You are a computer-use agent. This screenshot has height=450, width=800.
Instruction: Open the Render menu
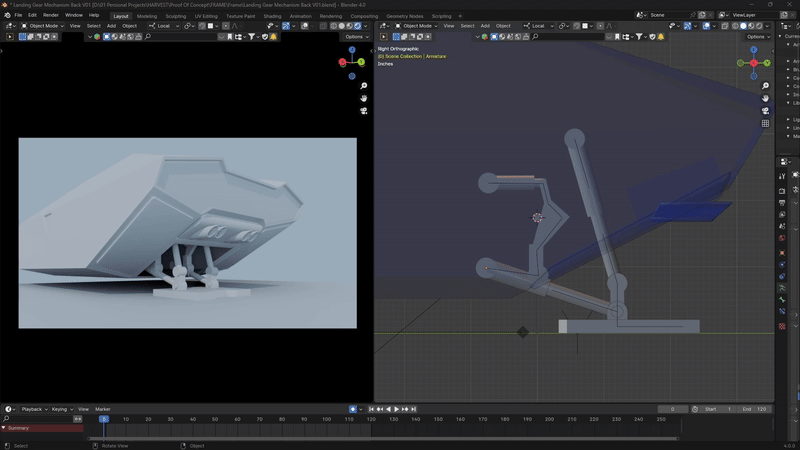click(51, 15)
